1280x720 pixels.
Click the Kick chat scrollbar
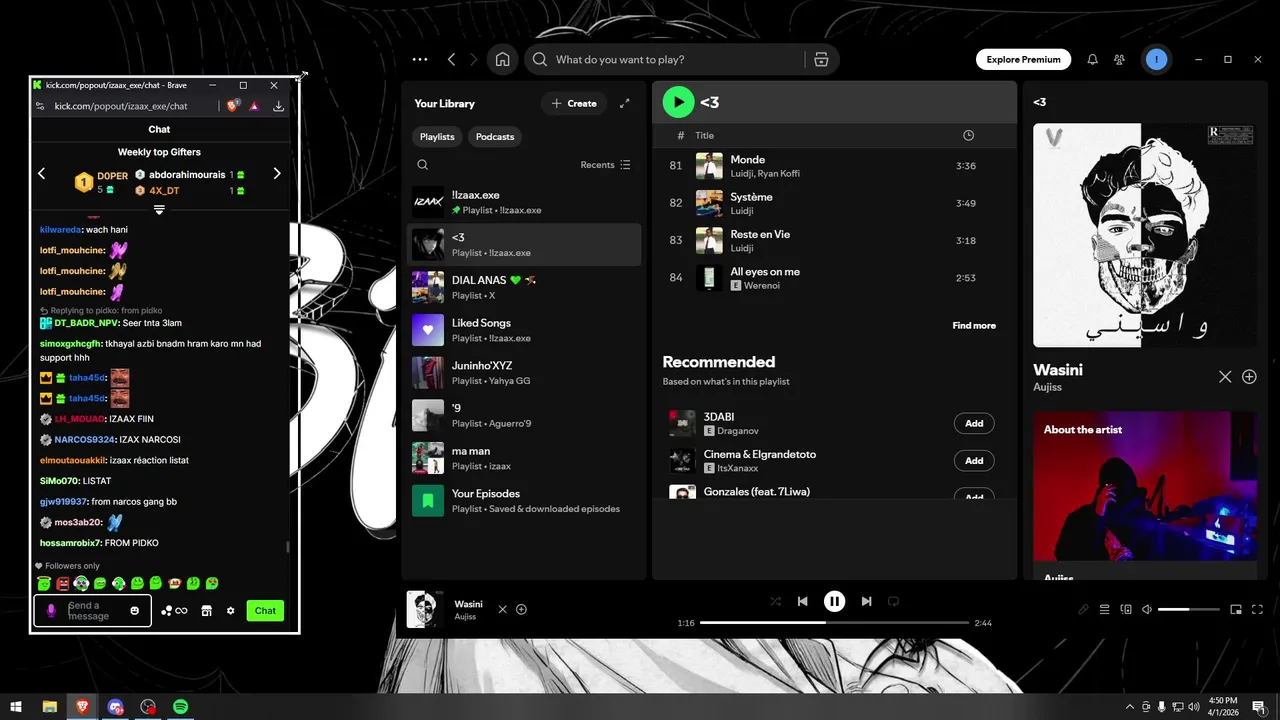(289, 547)
